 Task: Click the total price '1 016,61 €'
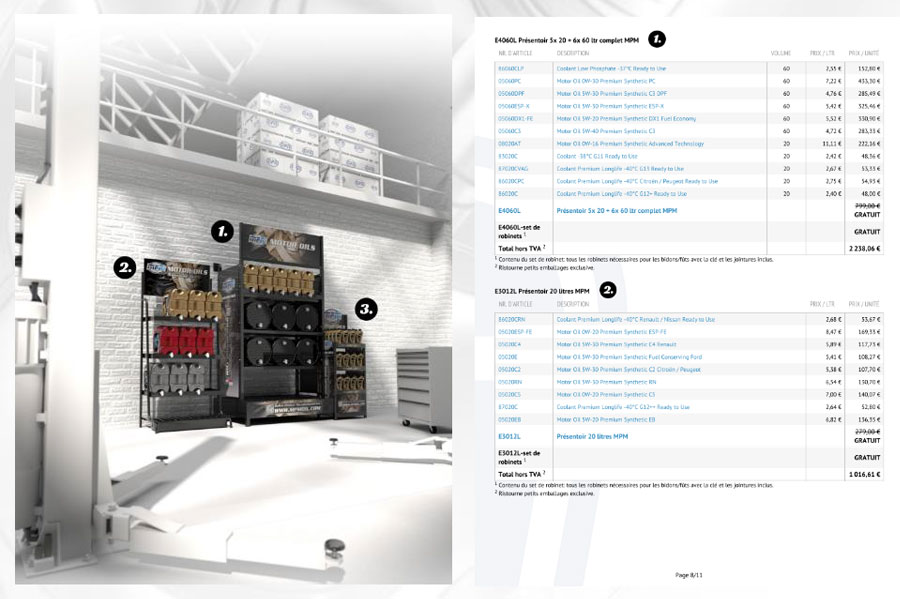pyautogui.click(x=864, y=474)
